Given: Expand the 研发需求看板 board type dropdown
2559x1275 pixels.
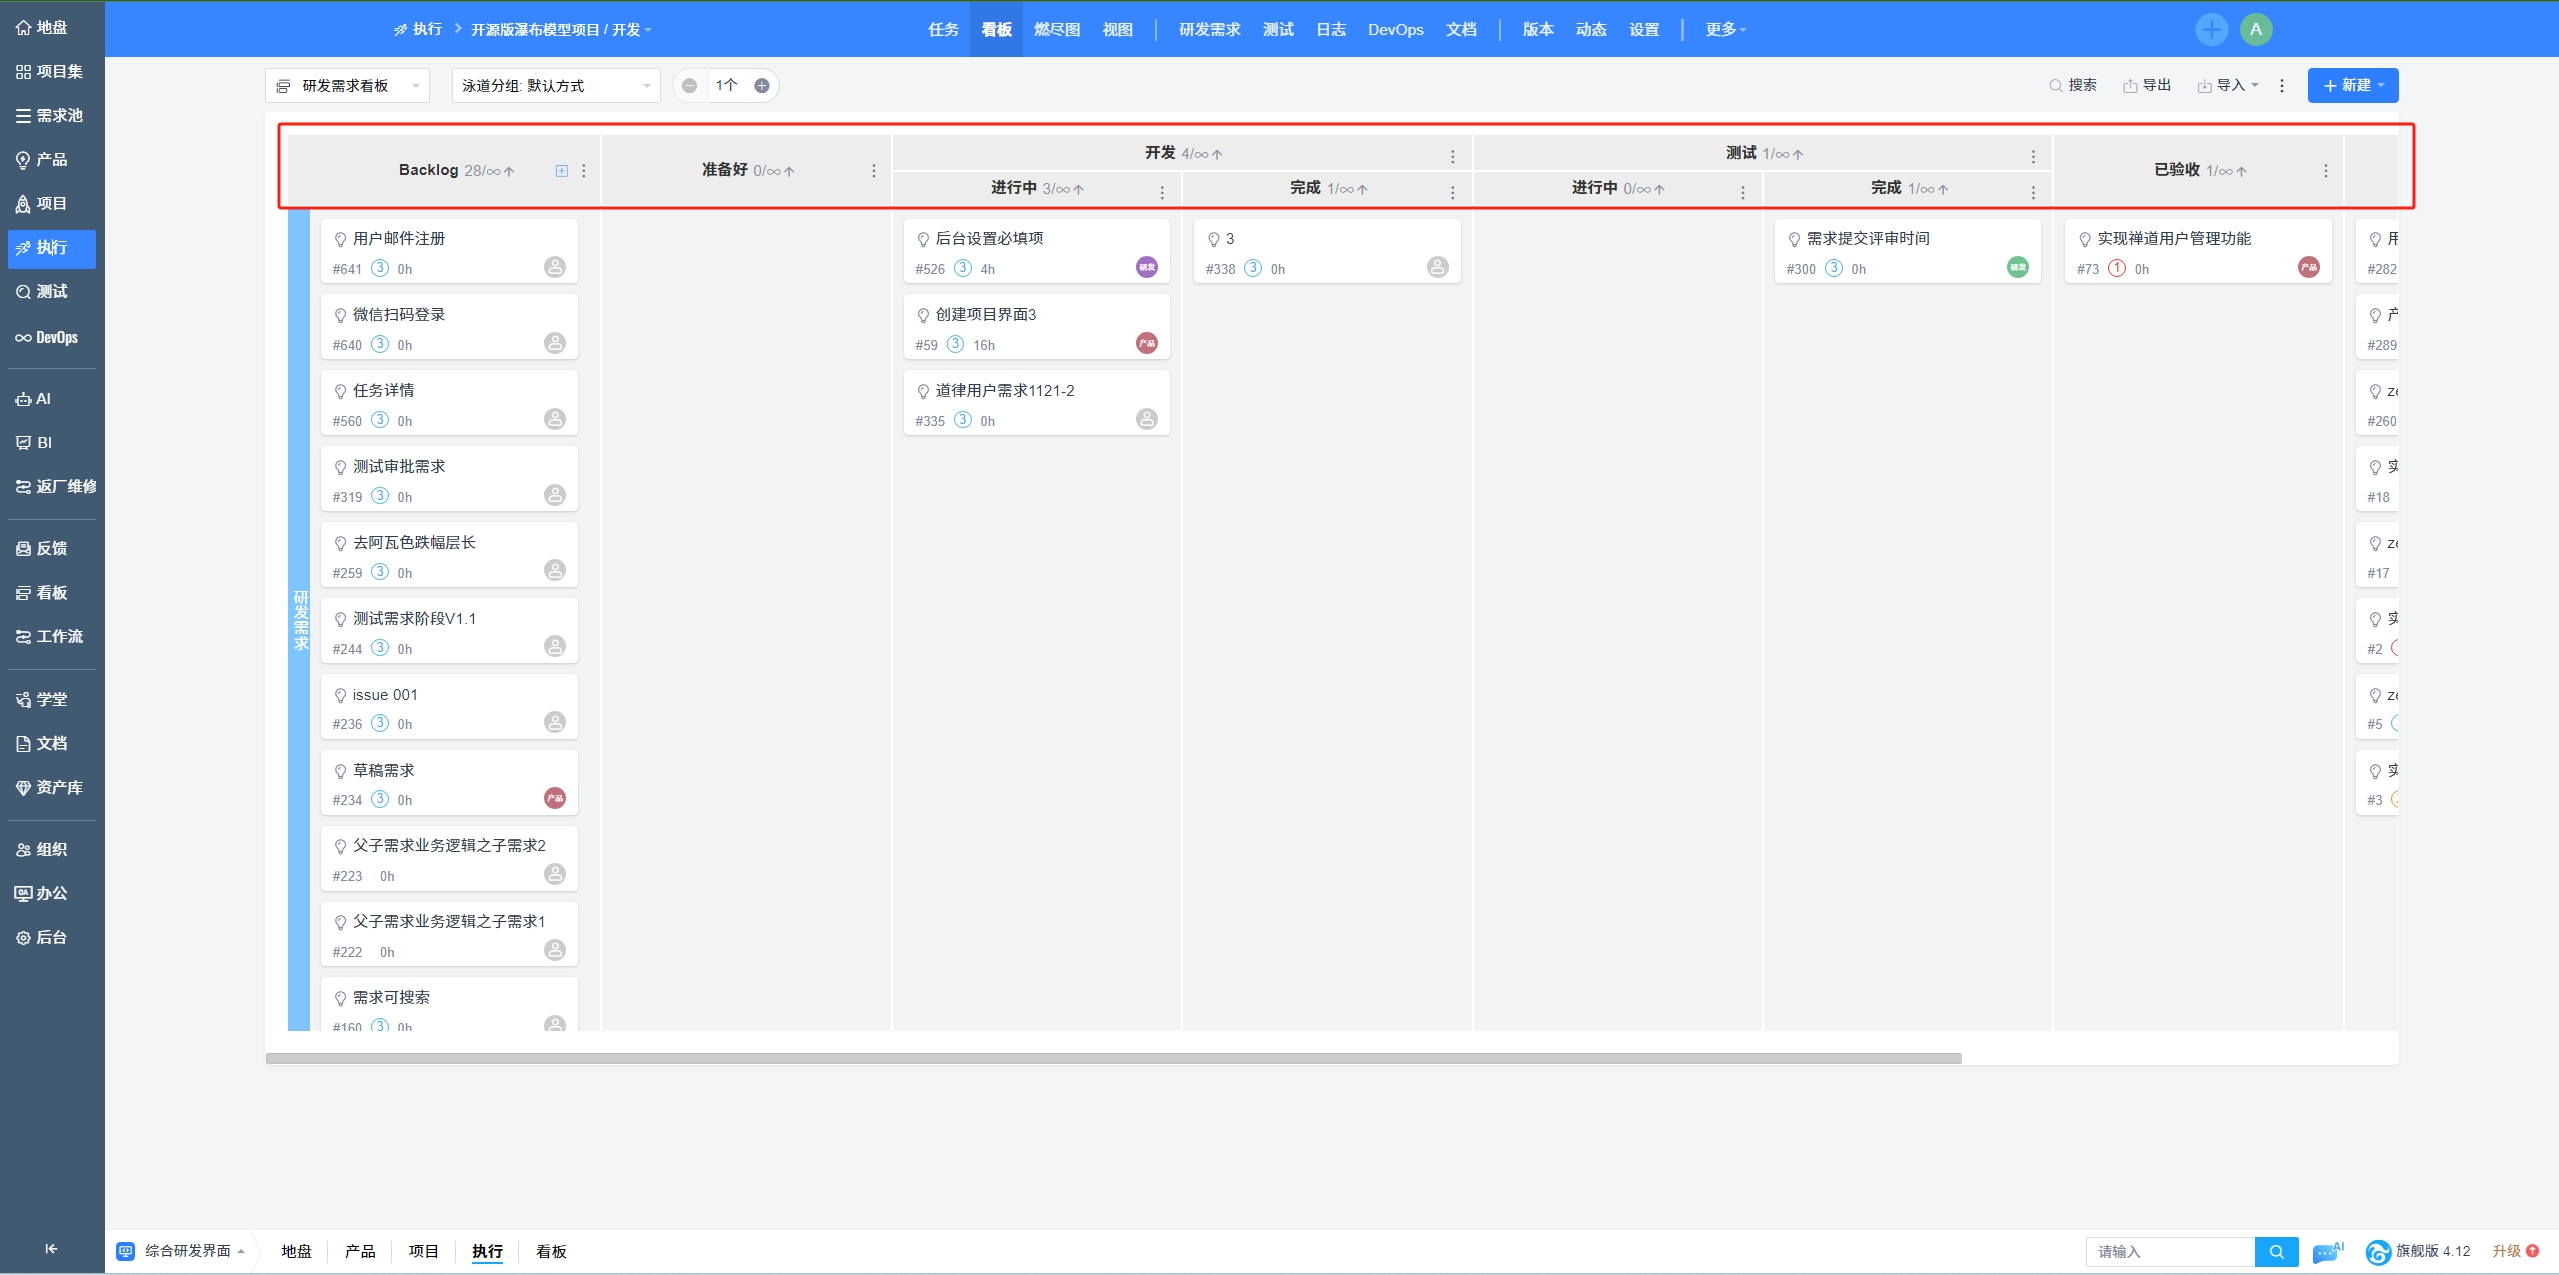Looking at the screenshot, I should [347, 86].
